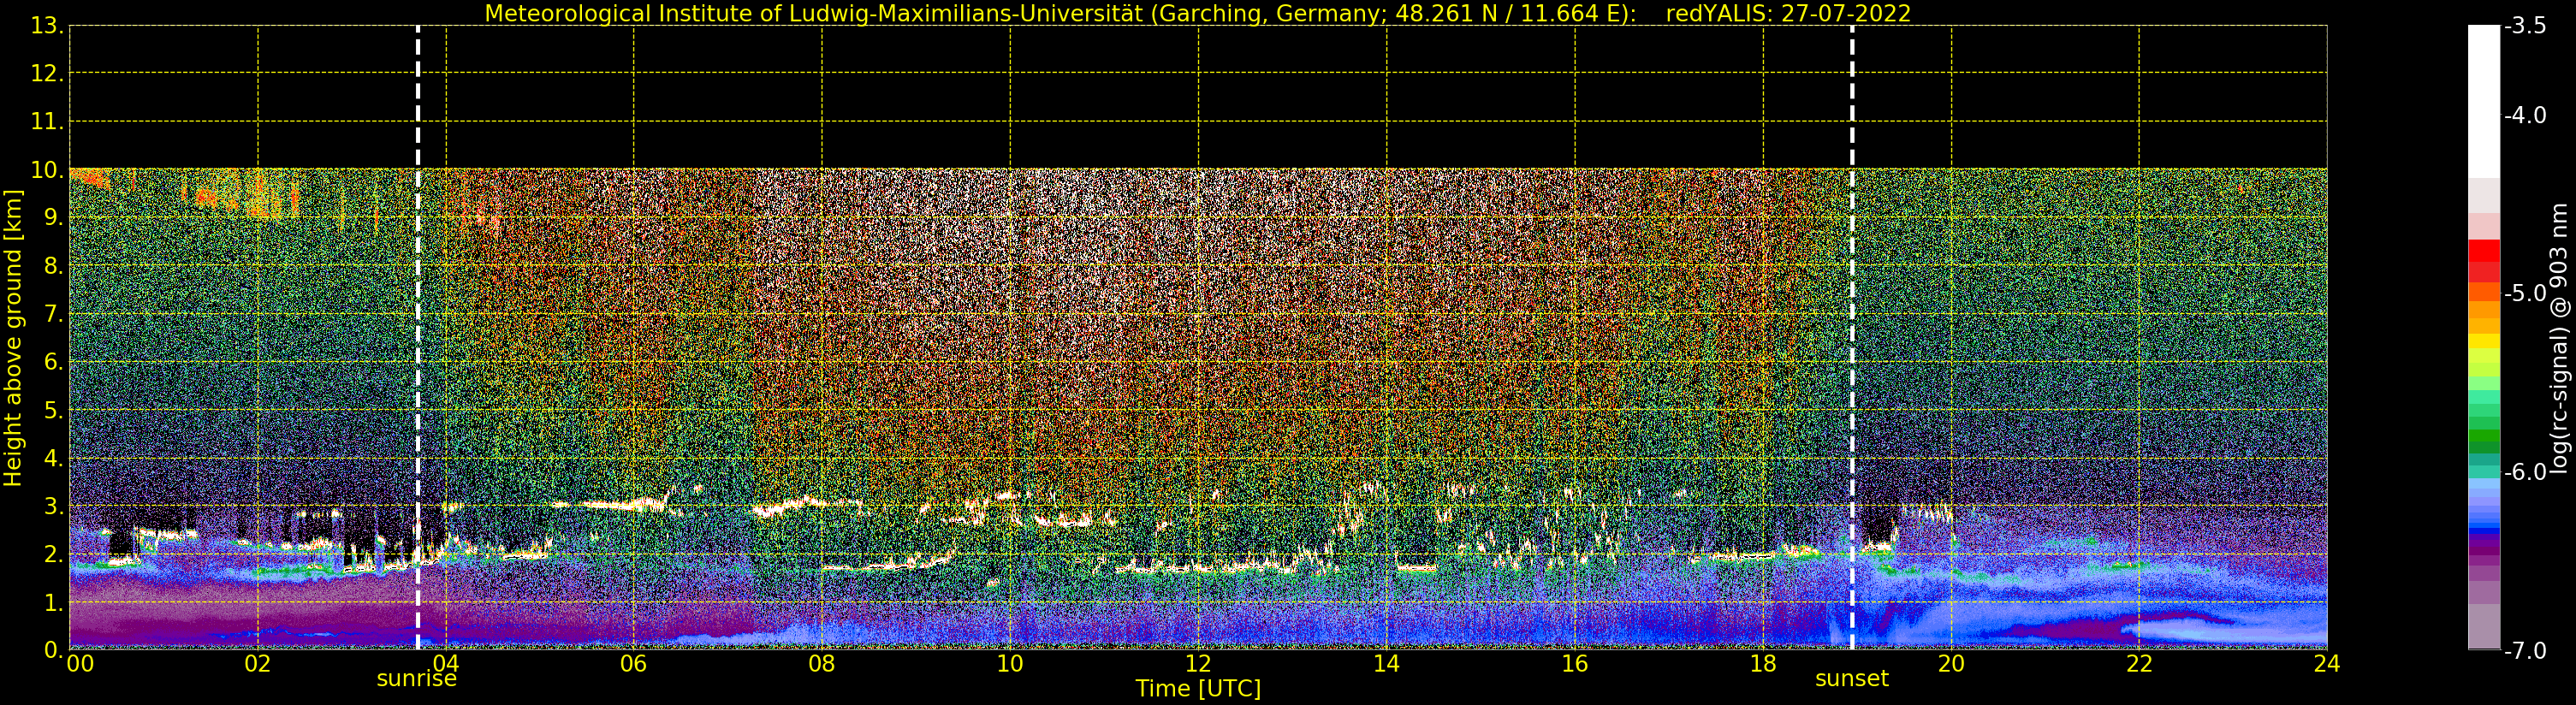Click the time tick label '08'
2576x705 pixels.
(x=822, y=664)
